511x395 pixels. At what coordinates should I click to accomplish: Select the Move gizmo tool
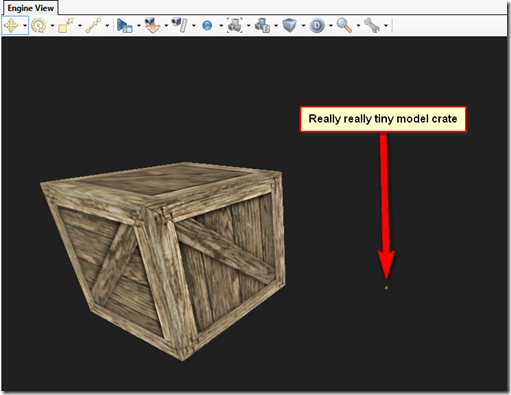click(11, 25)
